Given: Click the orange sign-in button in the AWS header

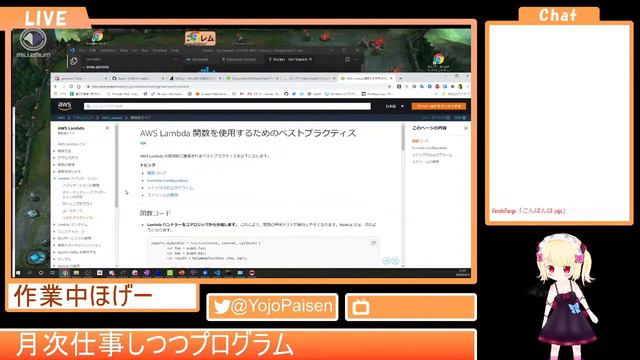Looking at the screenshot, I should (438, 106).
